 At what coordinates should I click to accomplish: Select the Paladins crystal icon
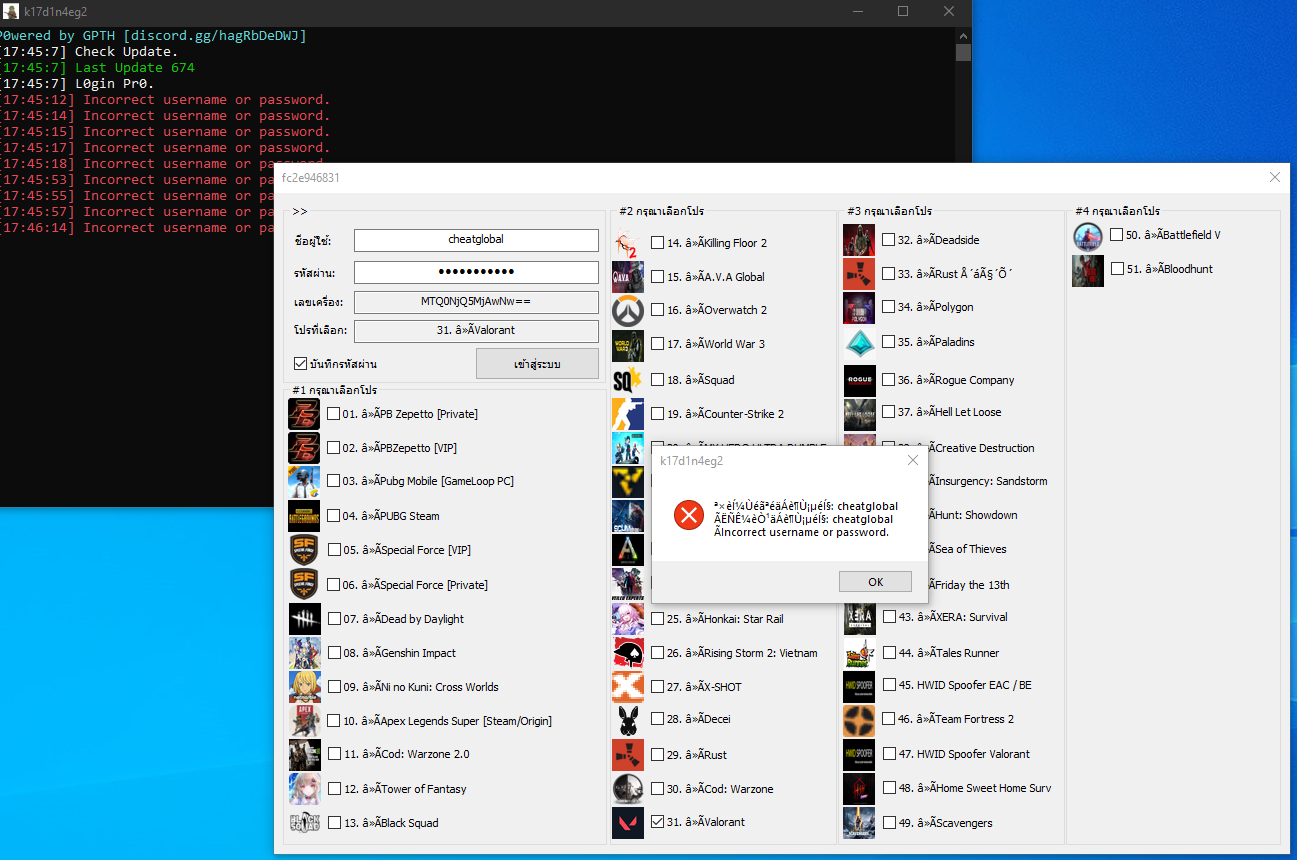[x=859, y=342]
